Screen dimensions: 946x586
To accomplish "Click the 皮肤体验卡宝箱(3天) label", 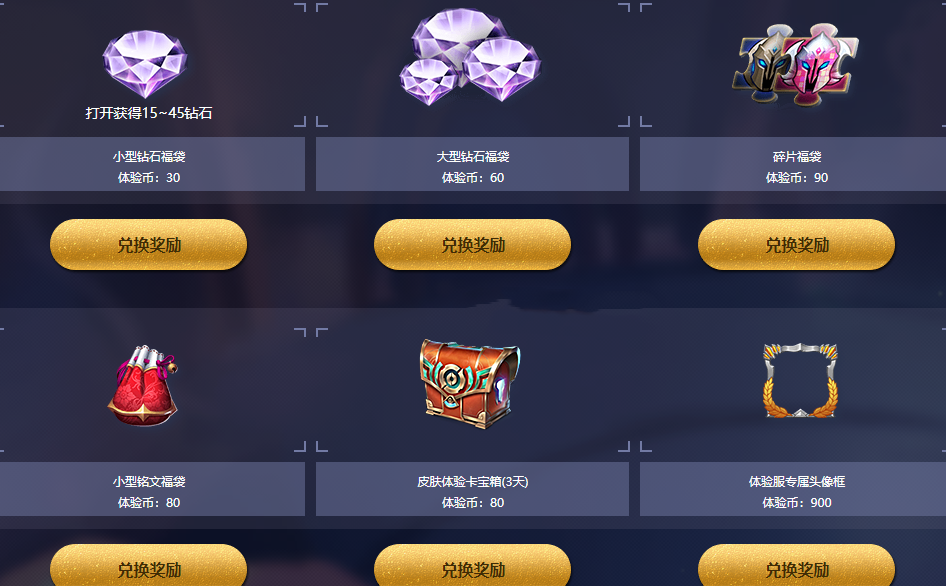I will (473, 482).
